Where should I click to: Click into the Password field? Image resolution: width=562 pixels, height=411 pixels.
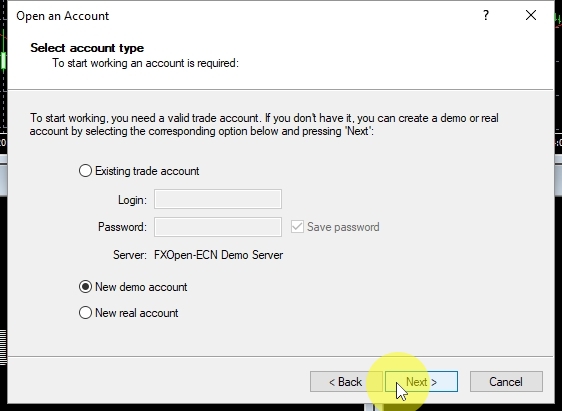(218, 227)
